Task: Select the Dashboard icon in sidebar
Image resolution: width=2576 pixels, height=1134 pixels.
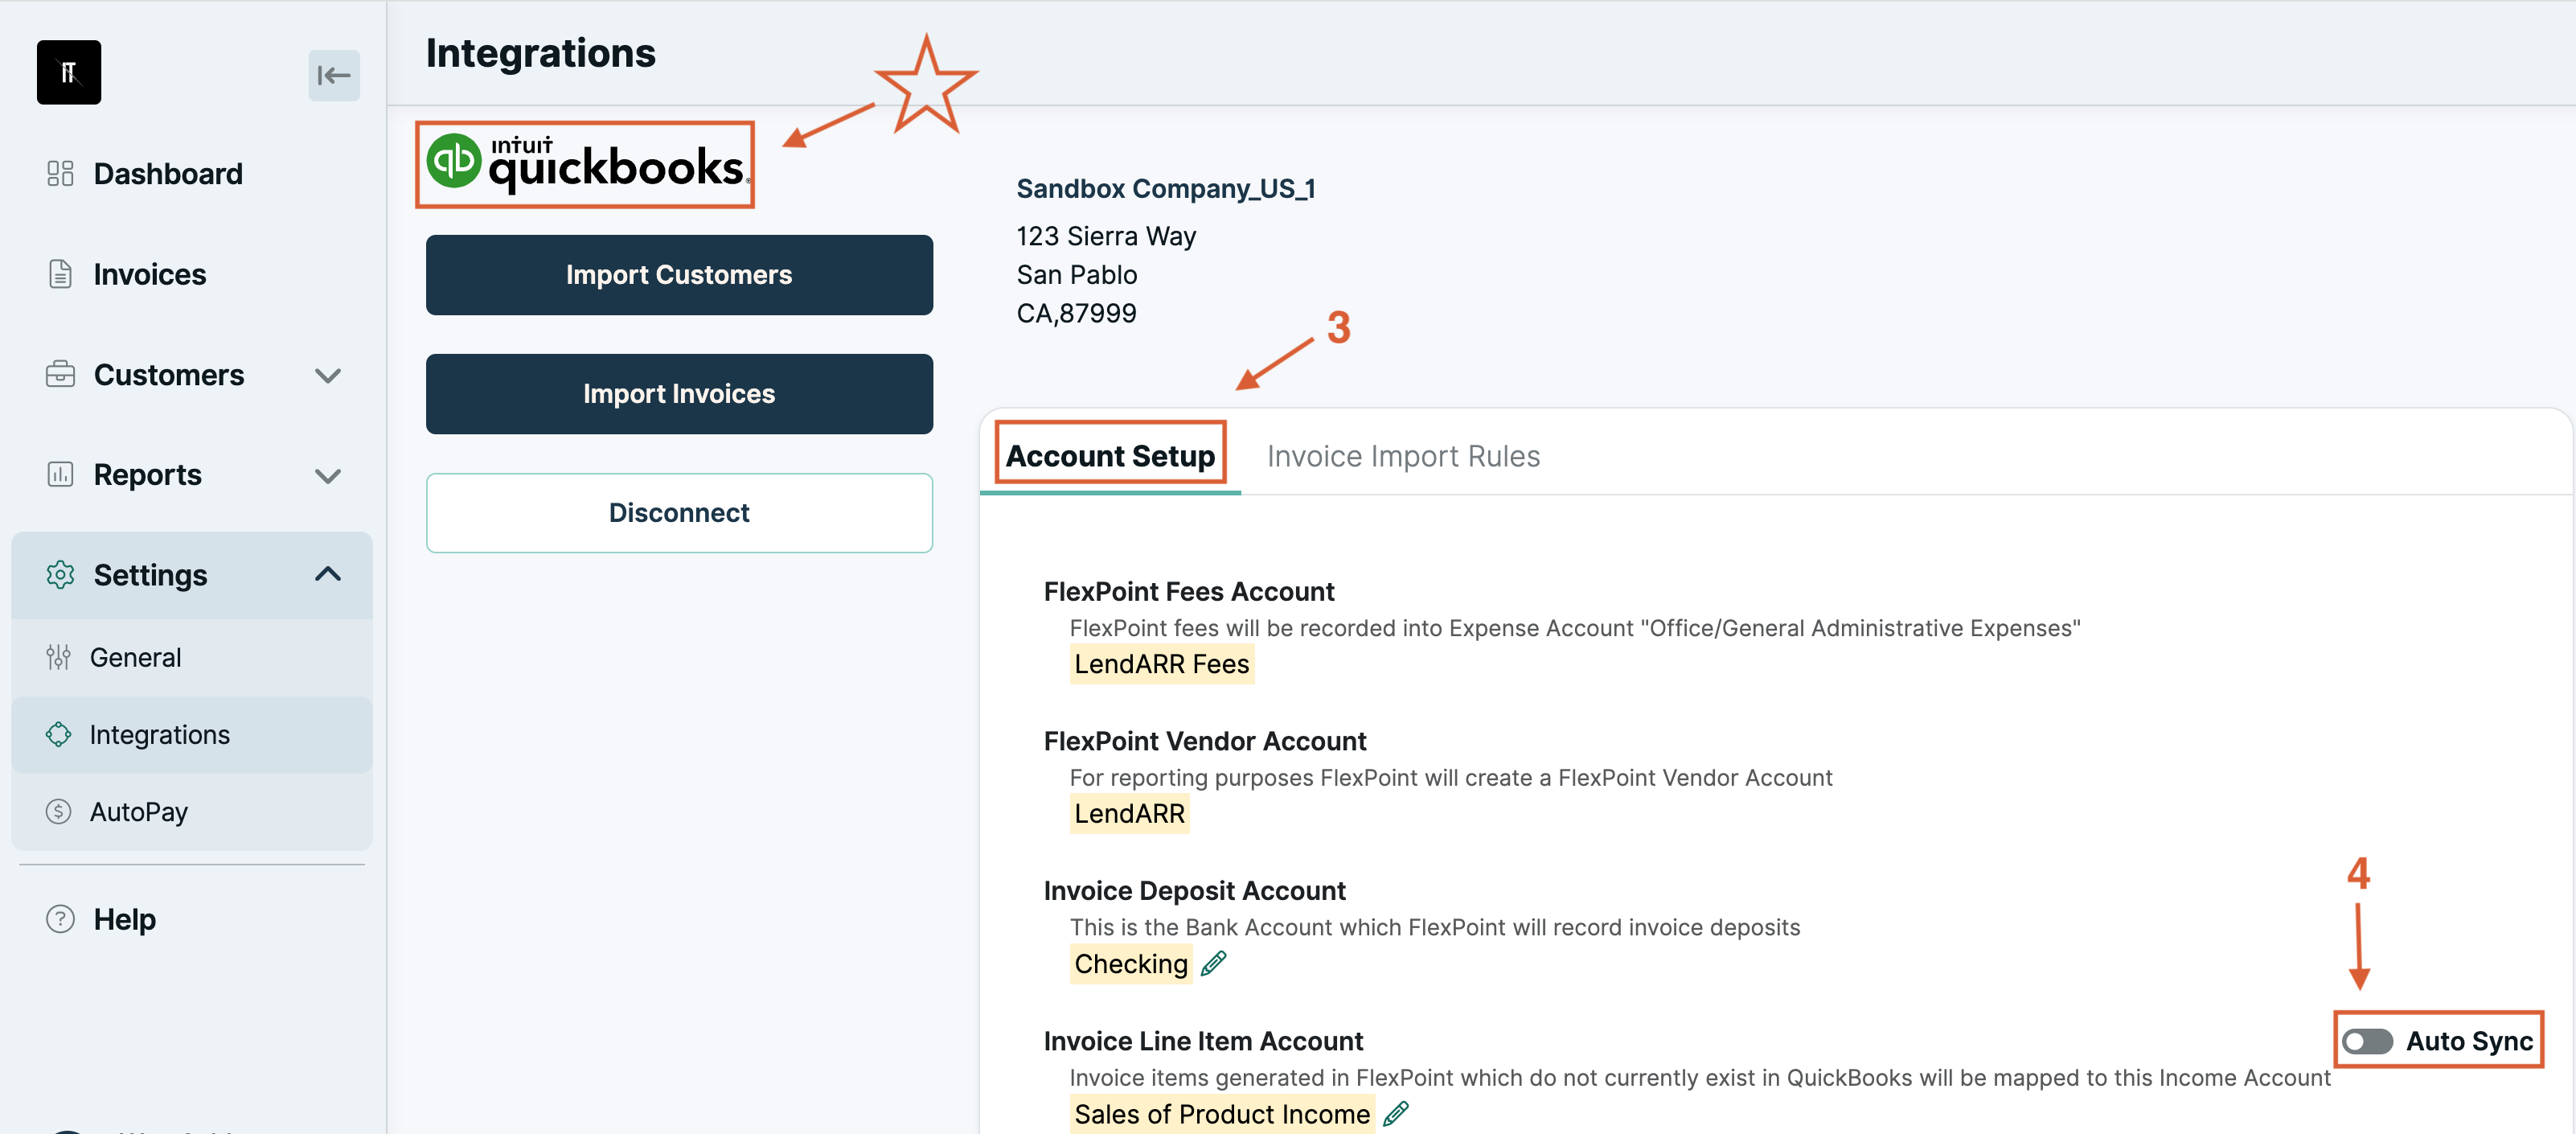Action: 59,173
